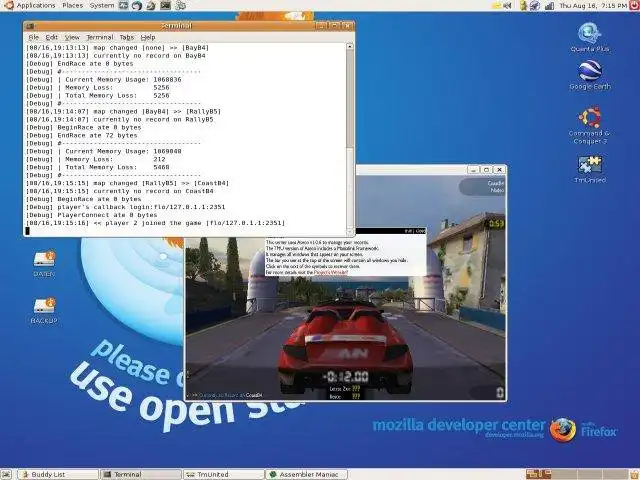Maximize the Terminal window
The height and width of the screenshot is (480, 640).
334,26
